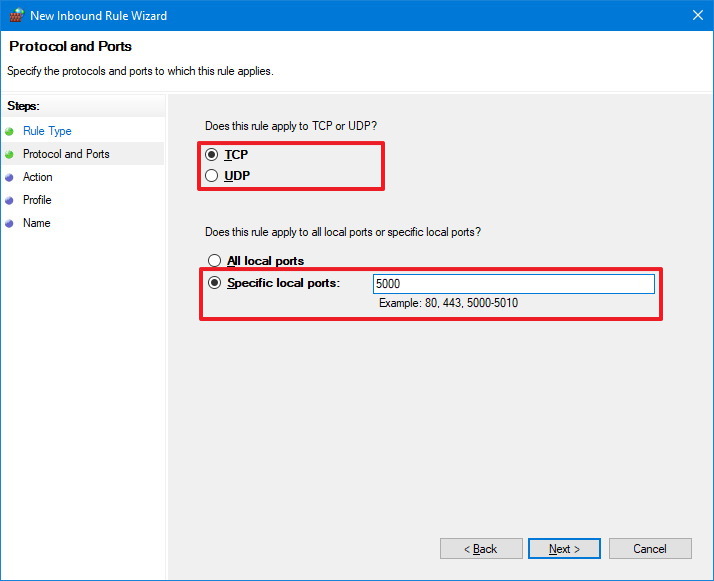The width and height of the screenshot is (714, 581).
Task: Click the green bullet beside Rule Type
Action: pos(9,131)
